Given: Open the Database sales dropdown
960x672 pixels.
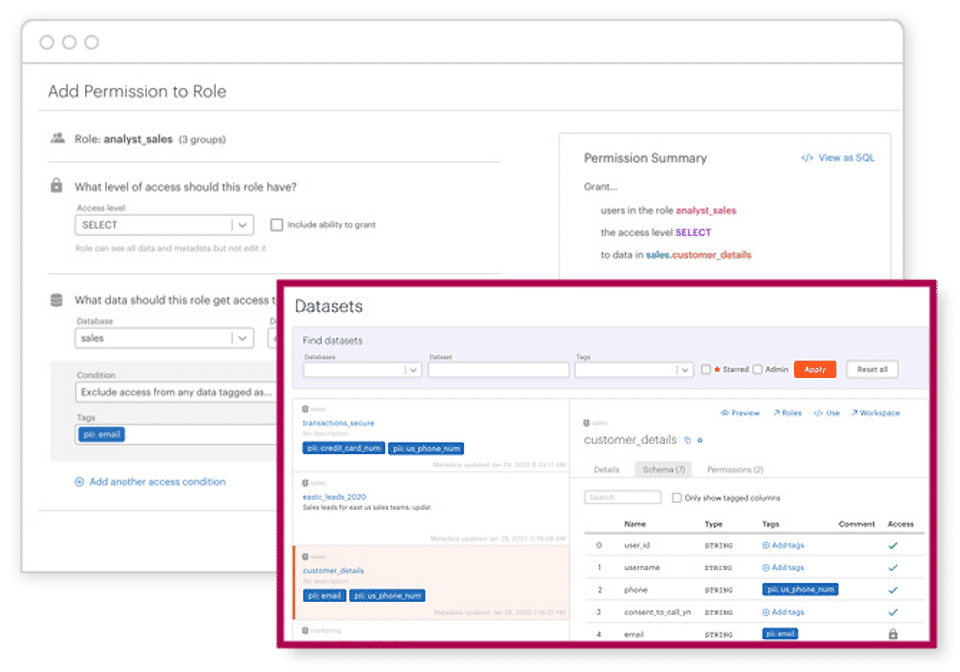Looking at the screenshot, I should tap(164, 338).
